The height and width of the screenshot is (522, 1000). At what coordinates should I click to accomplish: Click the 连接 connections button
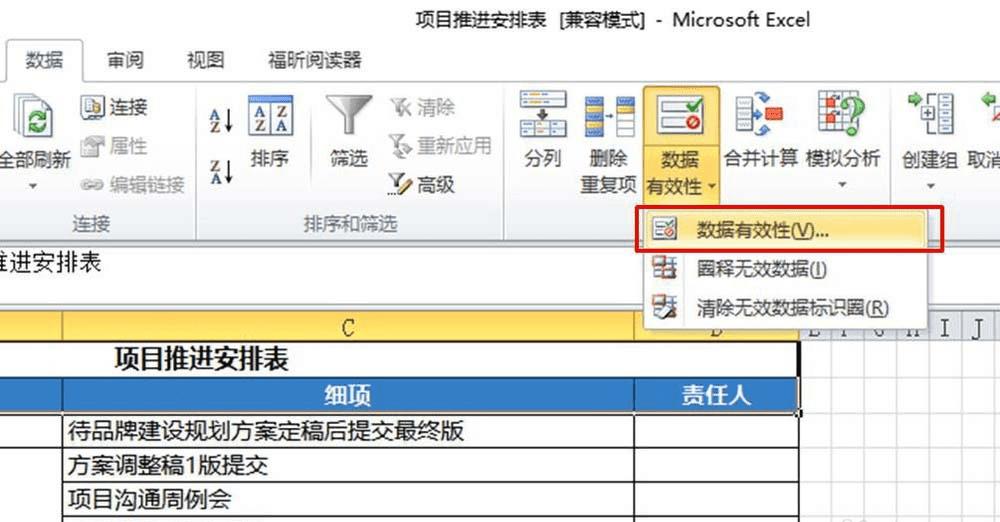[x=114, y=107]
